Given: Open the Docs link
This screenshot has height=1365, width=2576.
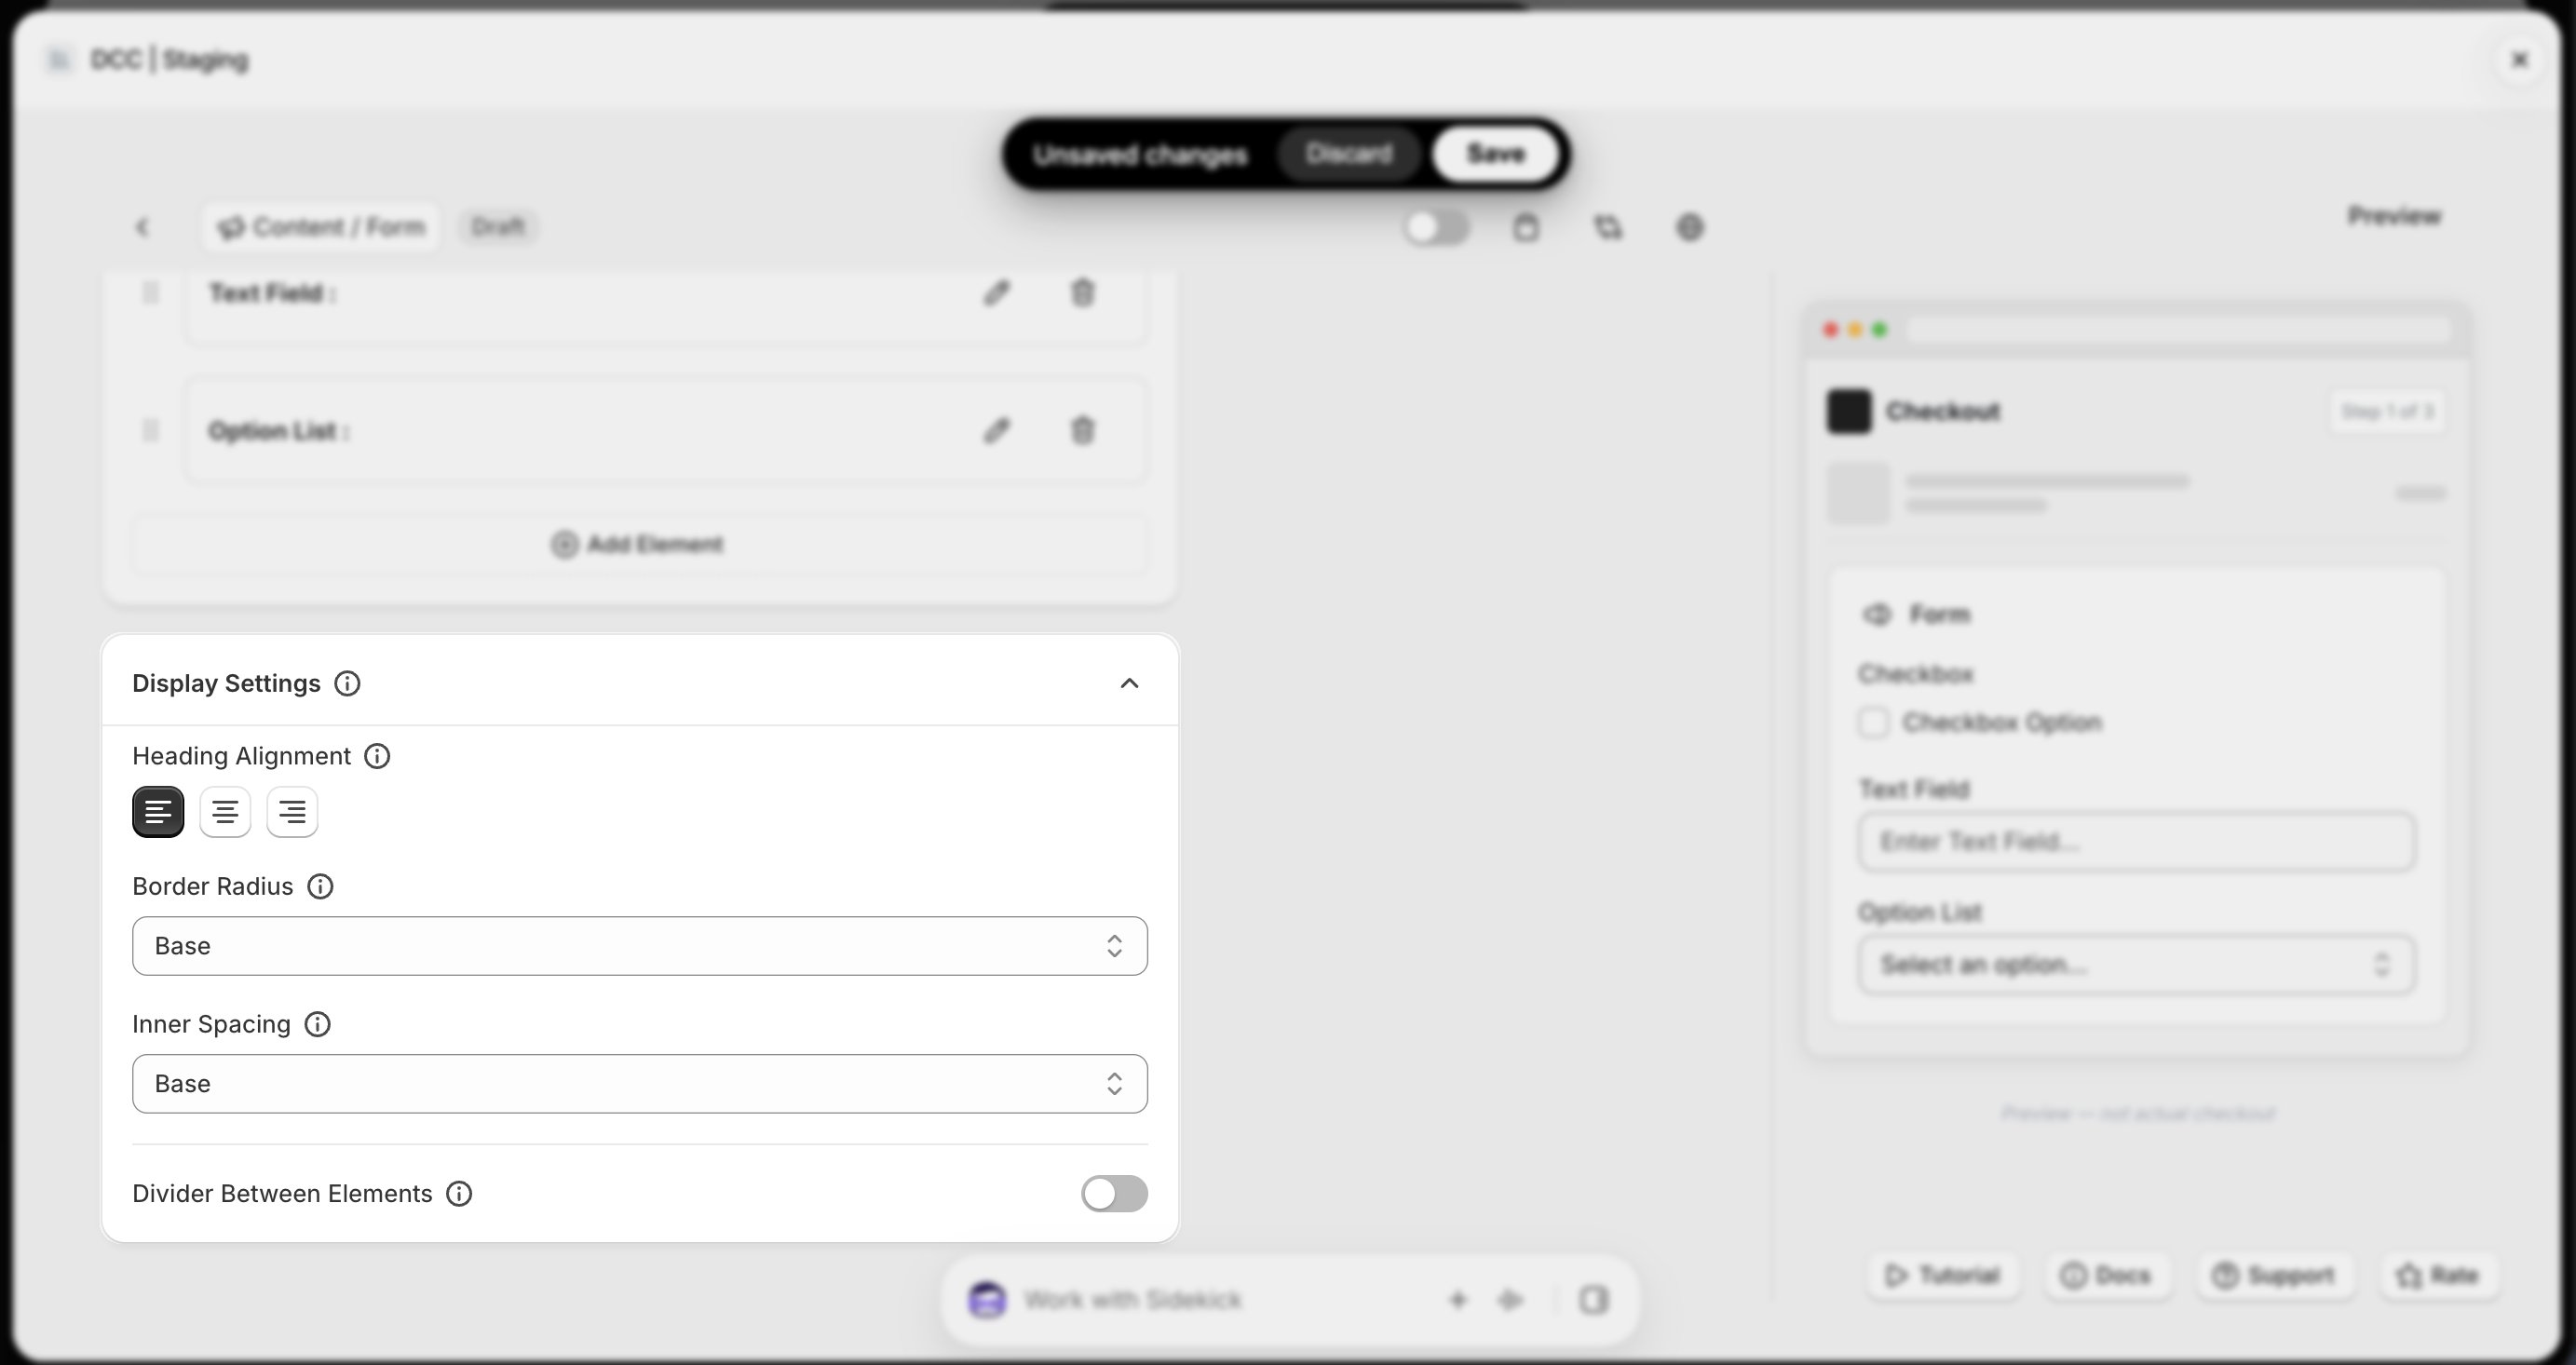Looking at the screenshot, I should pyautogui.click(x=2106, y=1275).
